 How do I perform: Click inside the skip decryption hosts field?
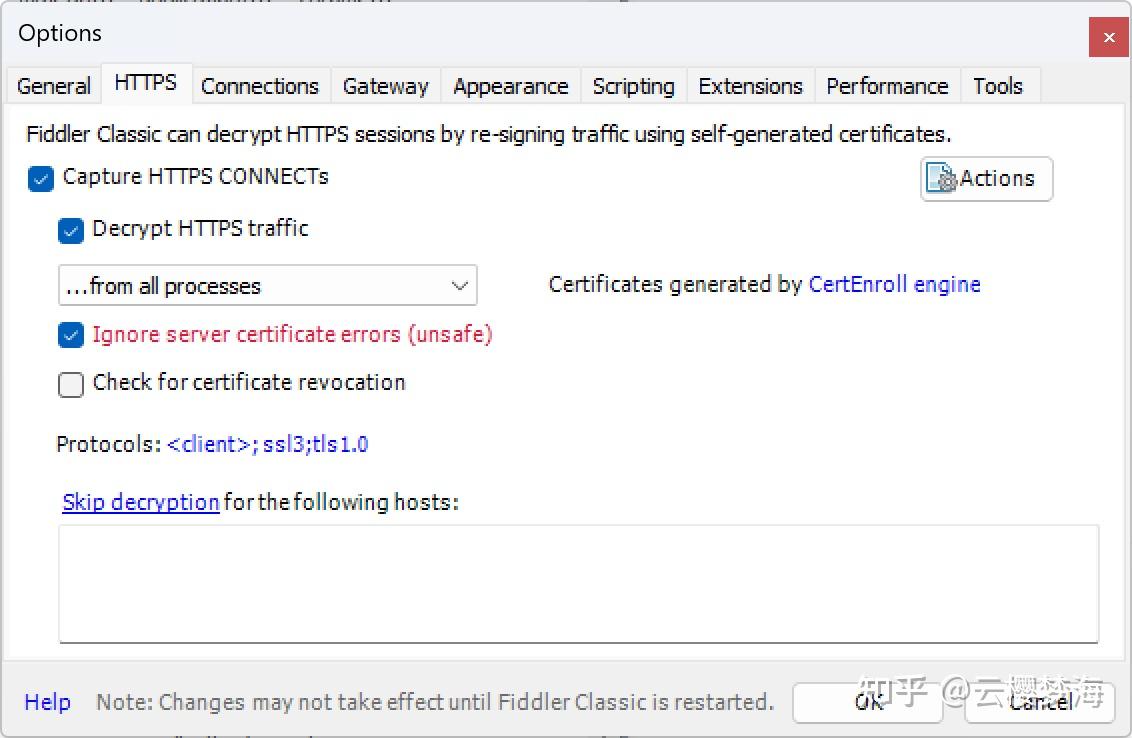pos(580,585)
